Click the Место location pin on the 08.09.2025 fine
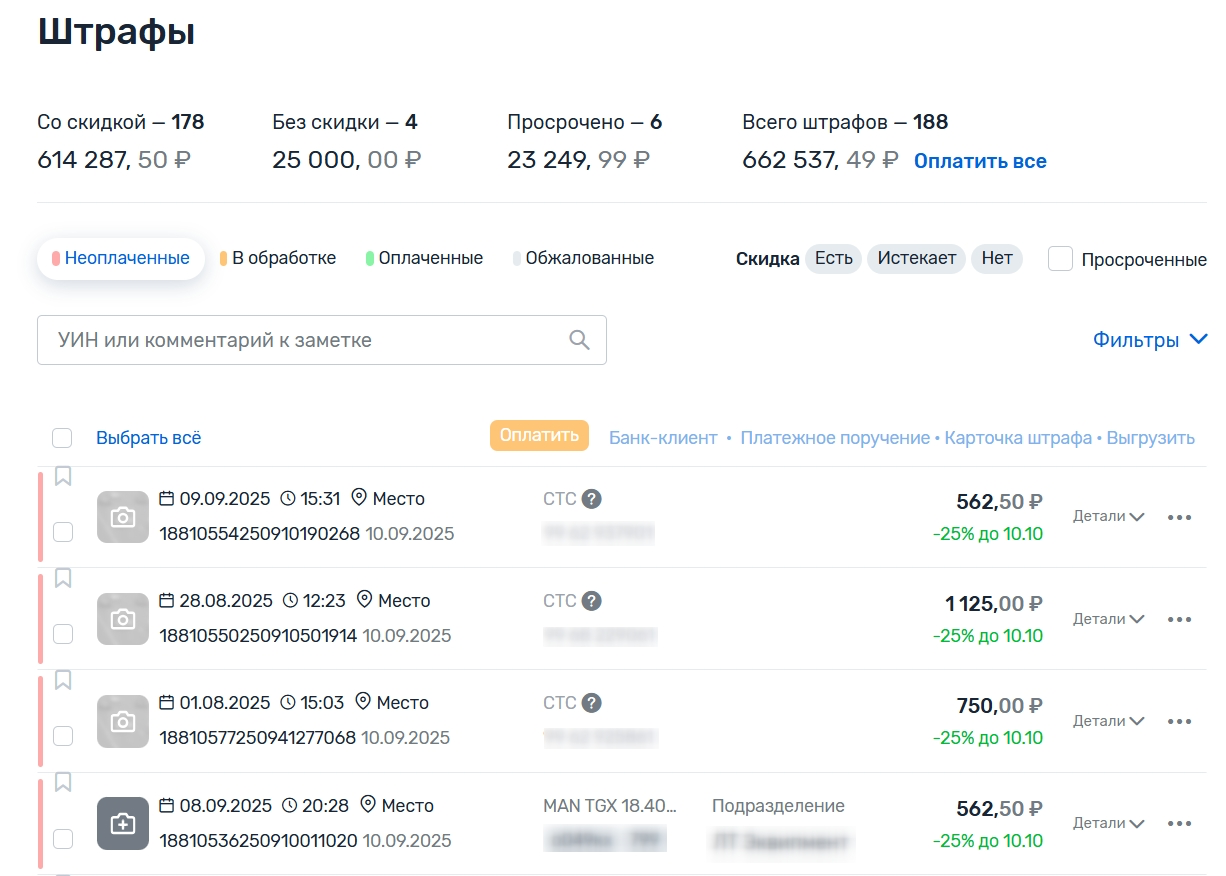The image size is (1226, 876). click(368, 805)
